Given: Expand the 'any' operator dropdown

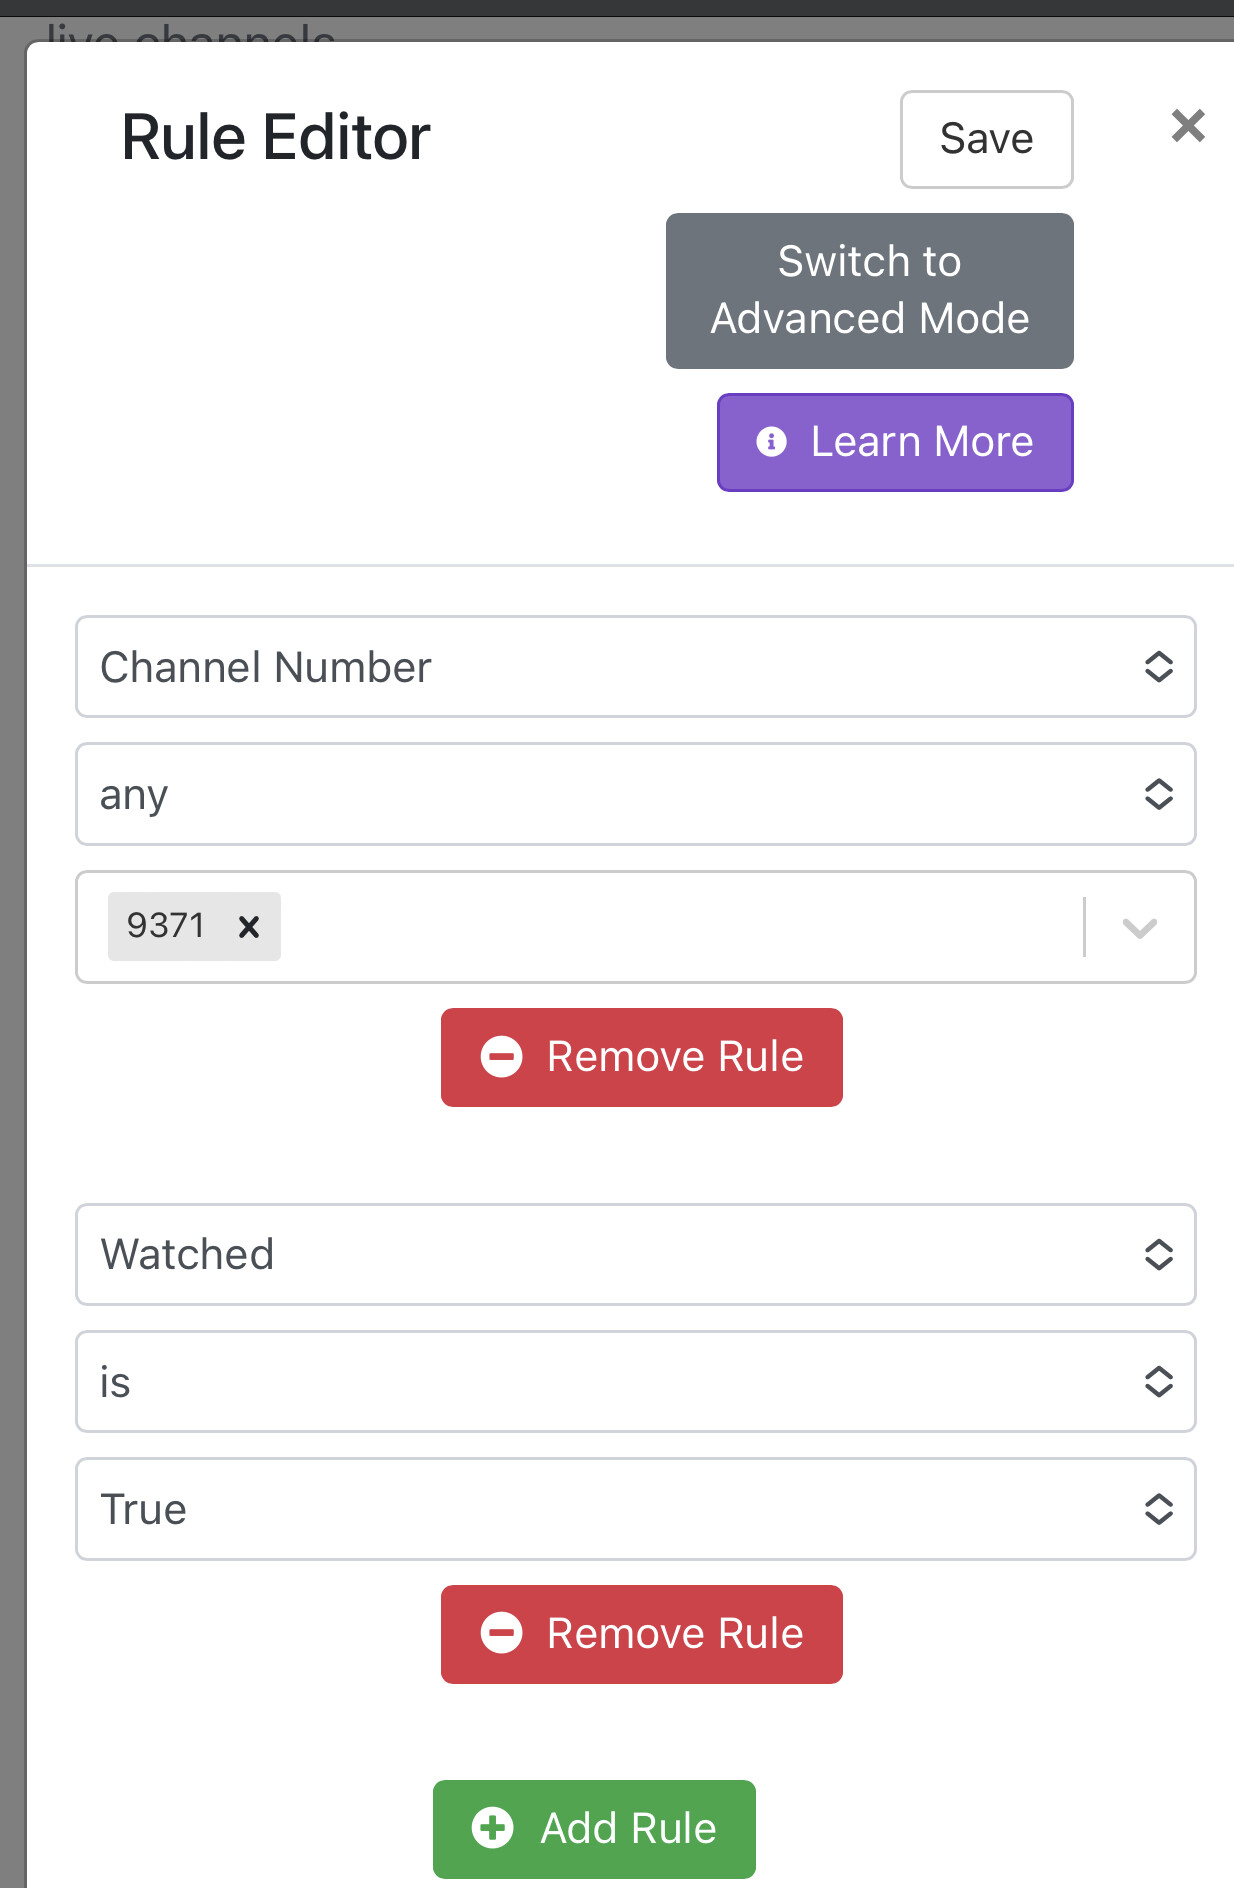Looking at the screenshot, I should click(635, 795).
